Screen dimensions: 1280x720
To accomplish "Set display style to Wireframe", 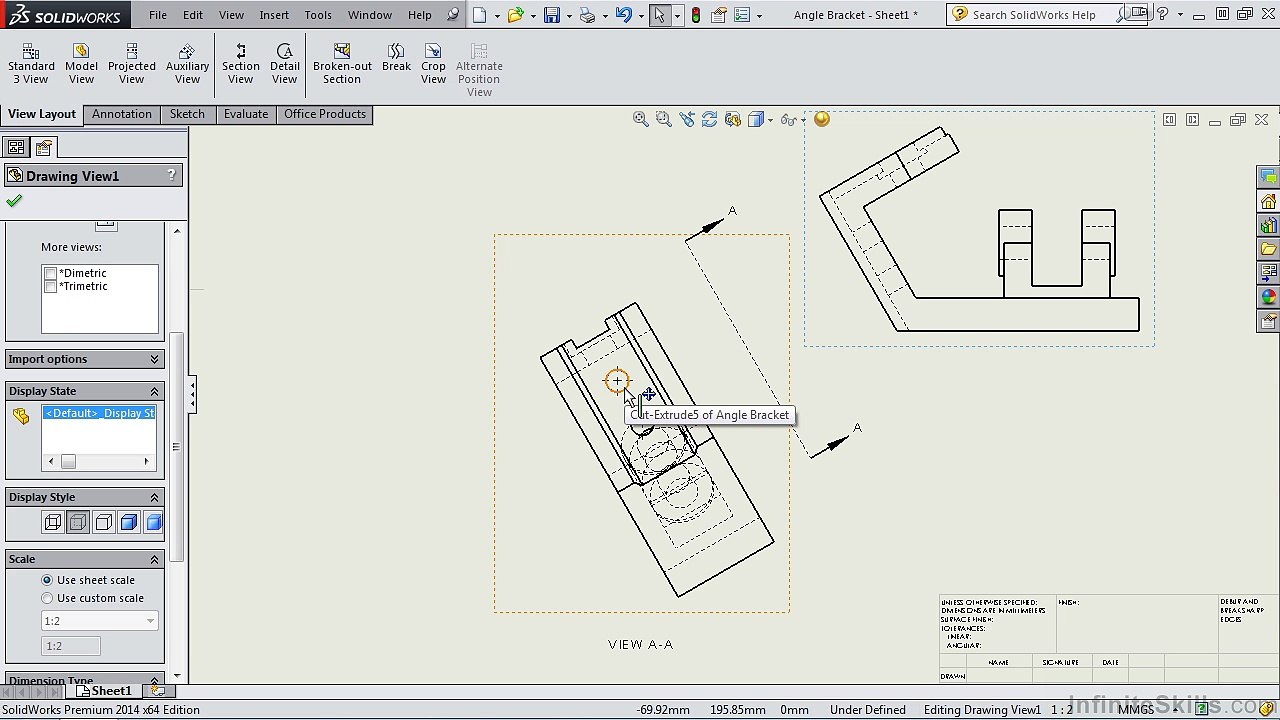I will coord(53,522).
